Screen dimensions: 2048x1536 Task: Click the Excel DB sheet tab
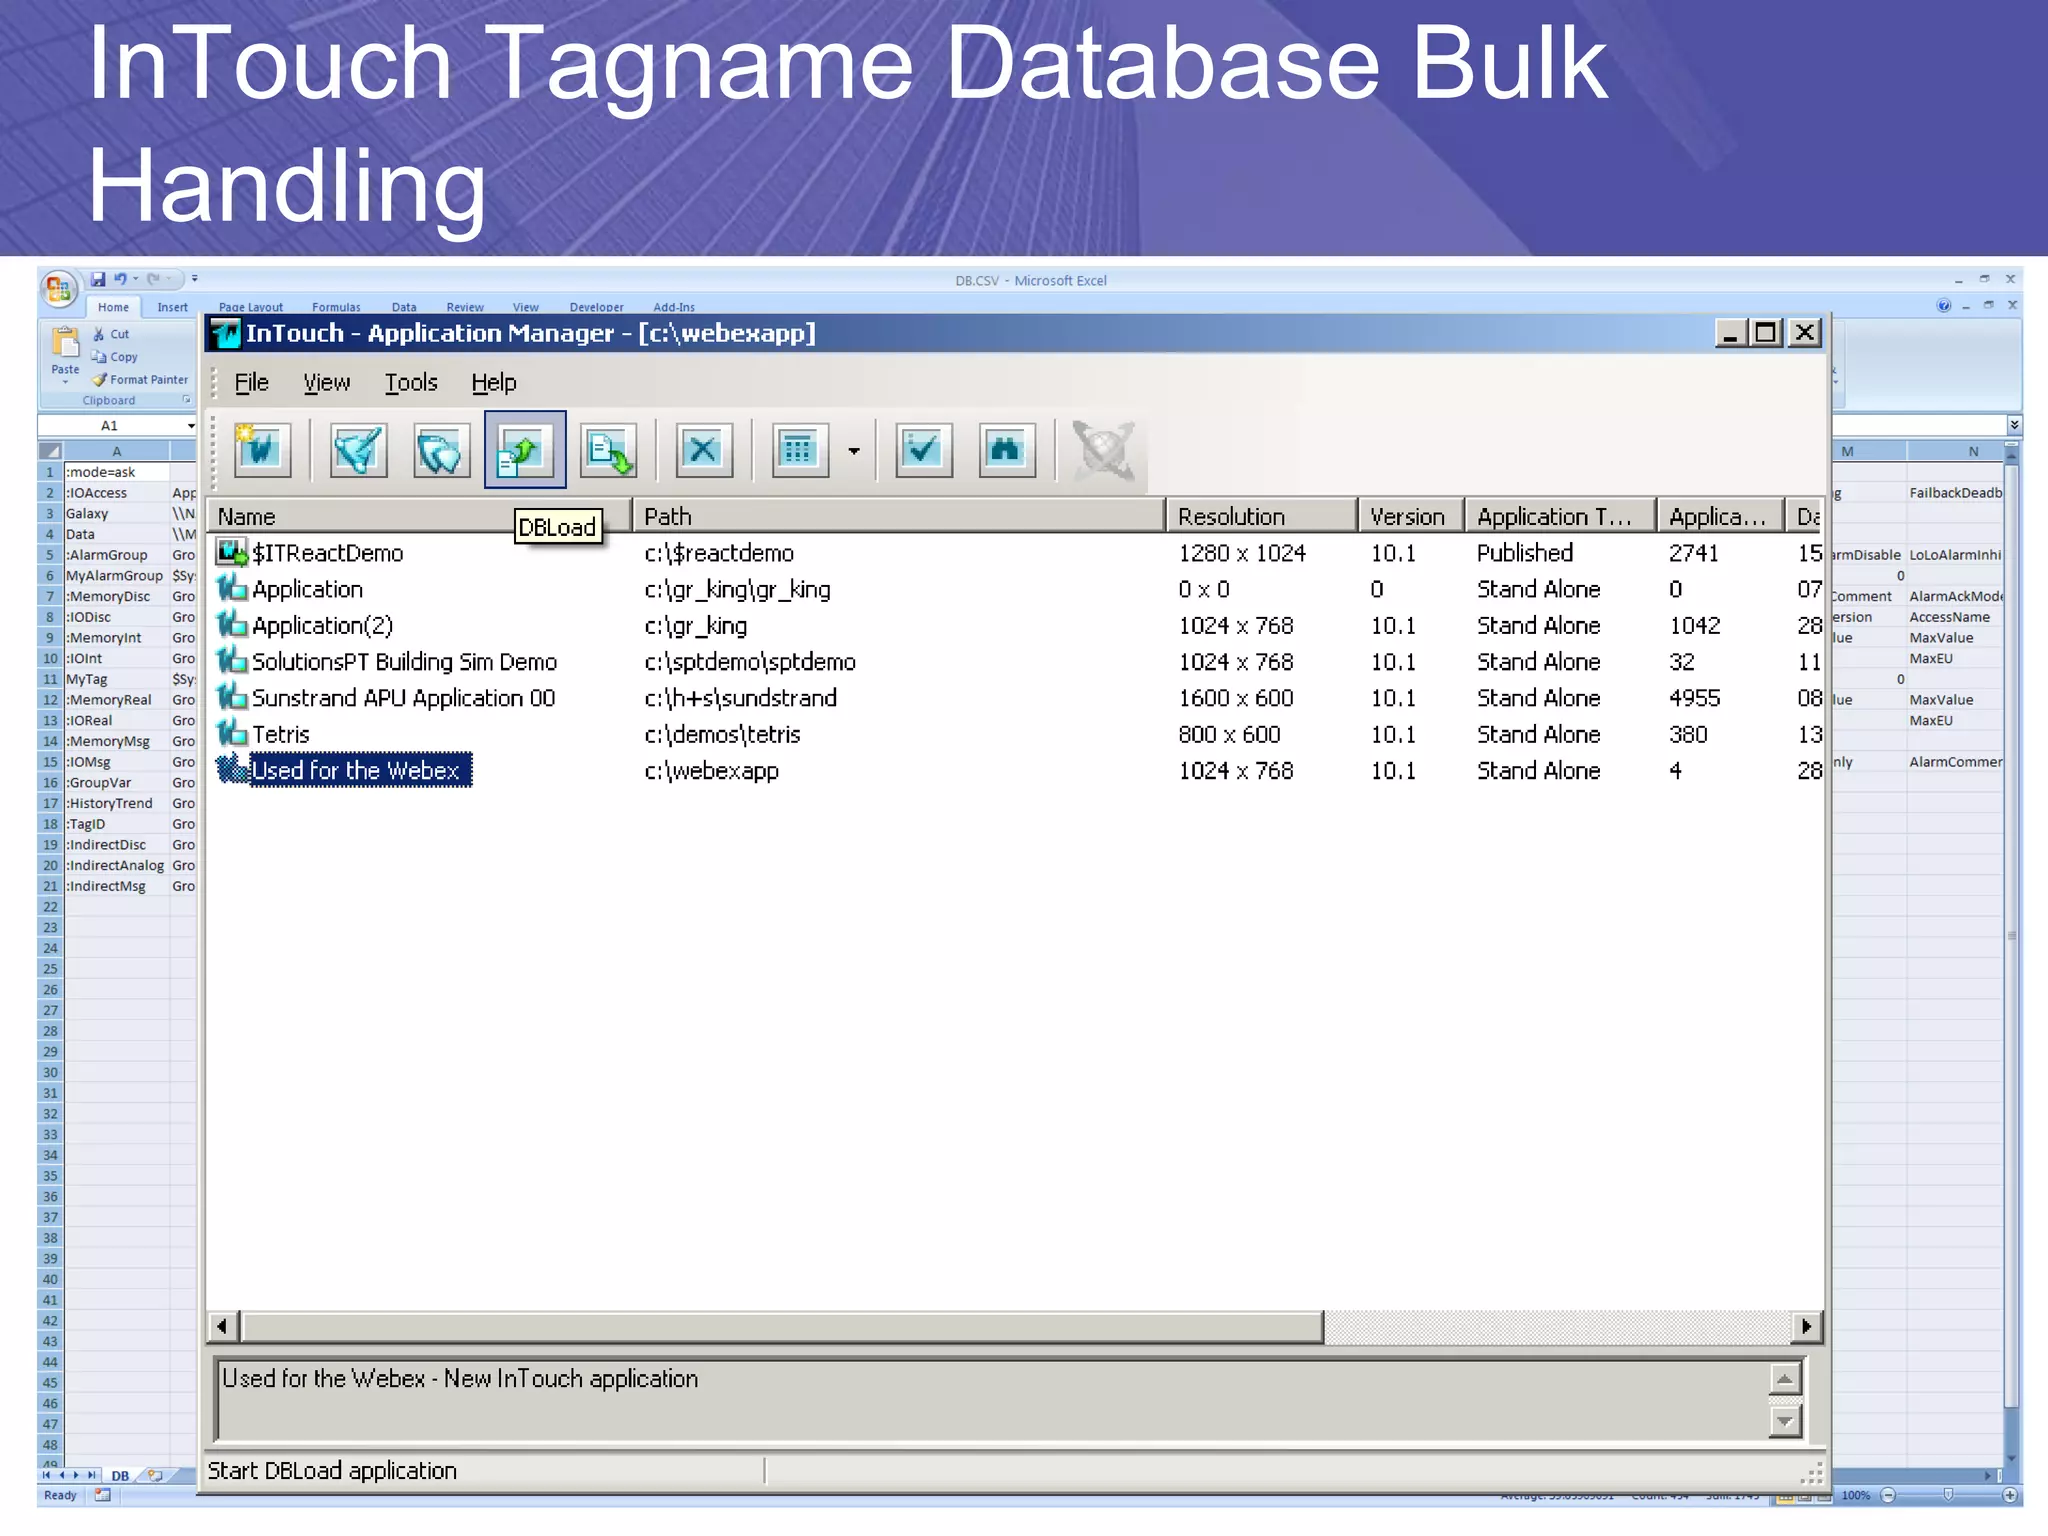[120, 1476]
